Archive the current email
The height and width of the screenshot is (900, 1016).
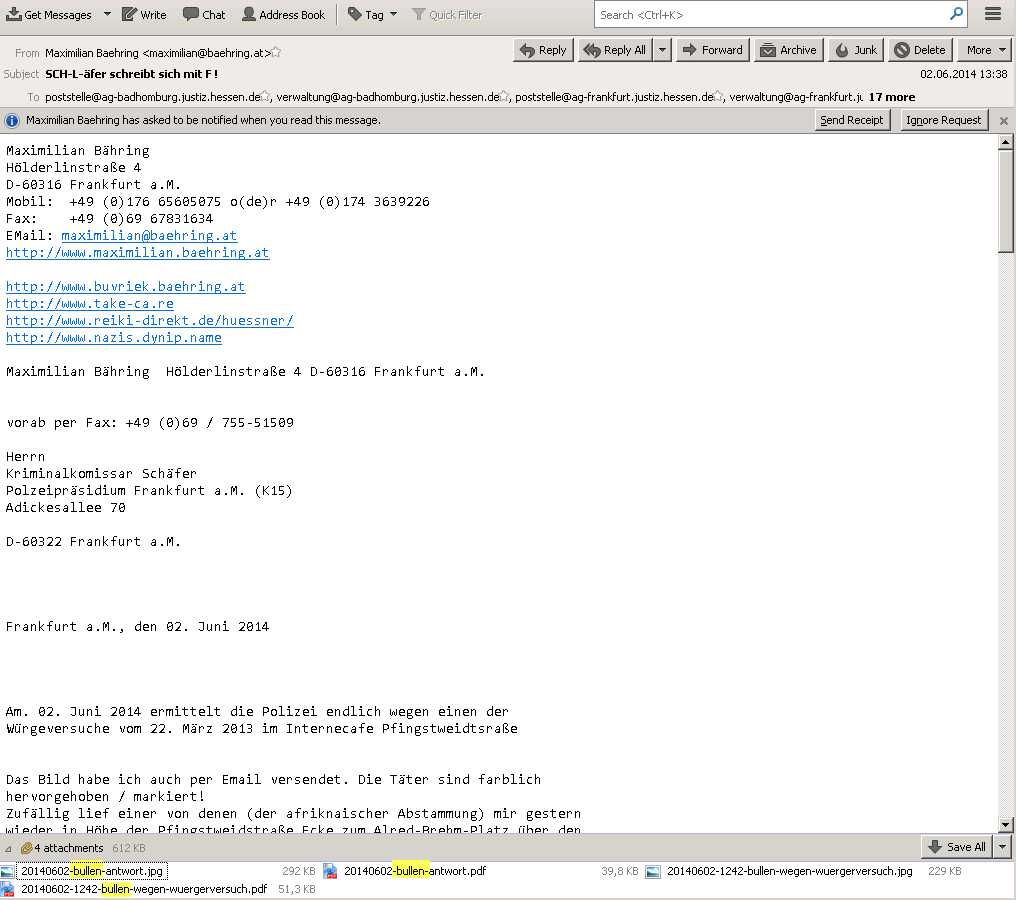pos(788,50)
